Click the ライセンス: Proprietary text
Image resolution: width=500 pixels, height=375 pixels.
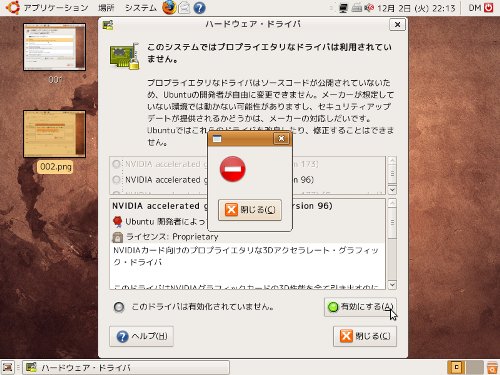172,237
